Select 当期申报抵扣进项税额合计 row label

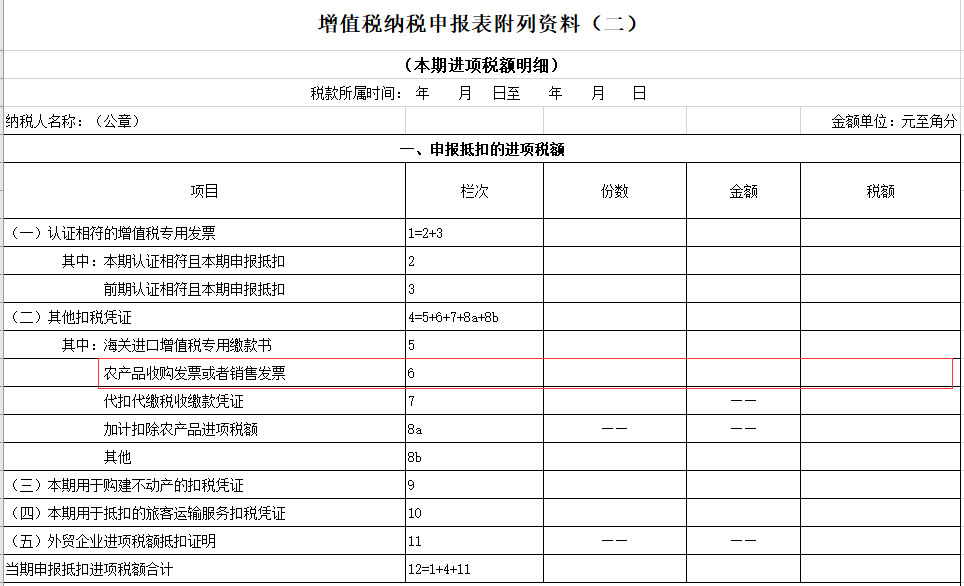[89, 569]
